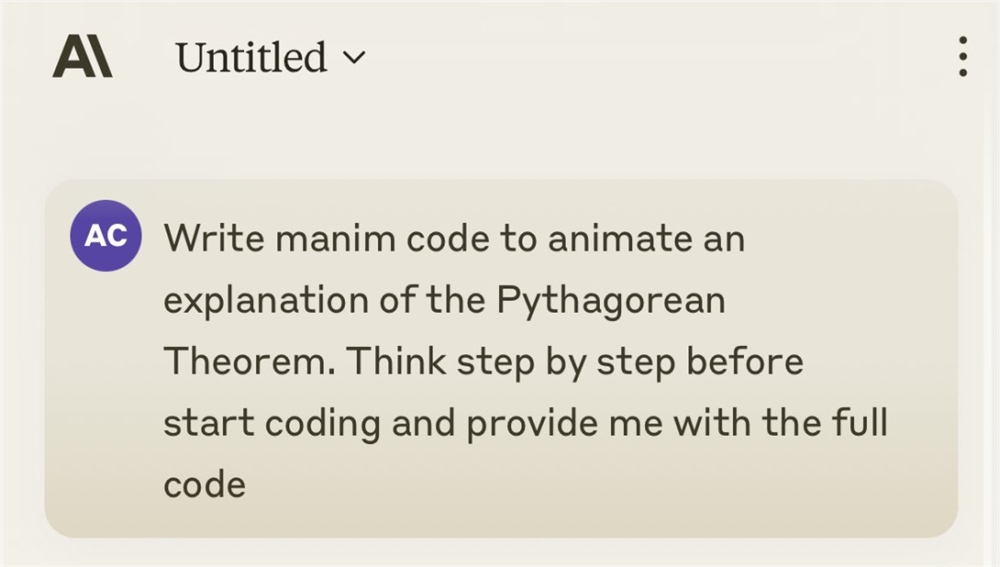
Task: Click the word 'Theorem' in the message
Action: [248, 361]
